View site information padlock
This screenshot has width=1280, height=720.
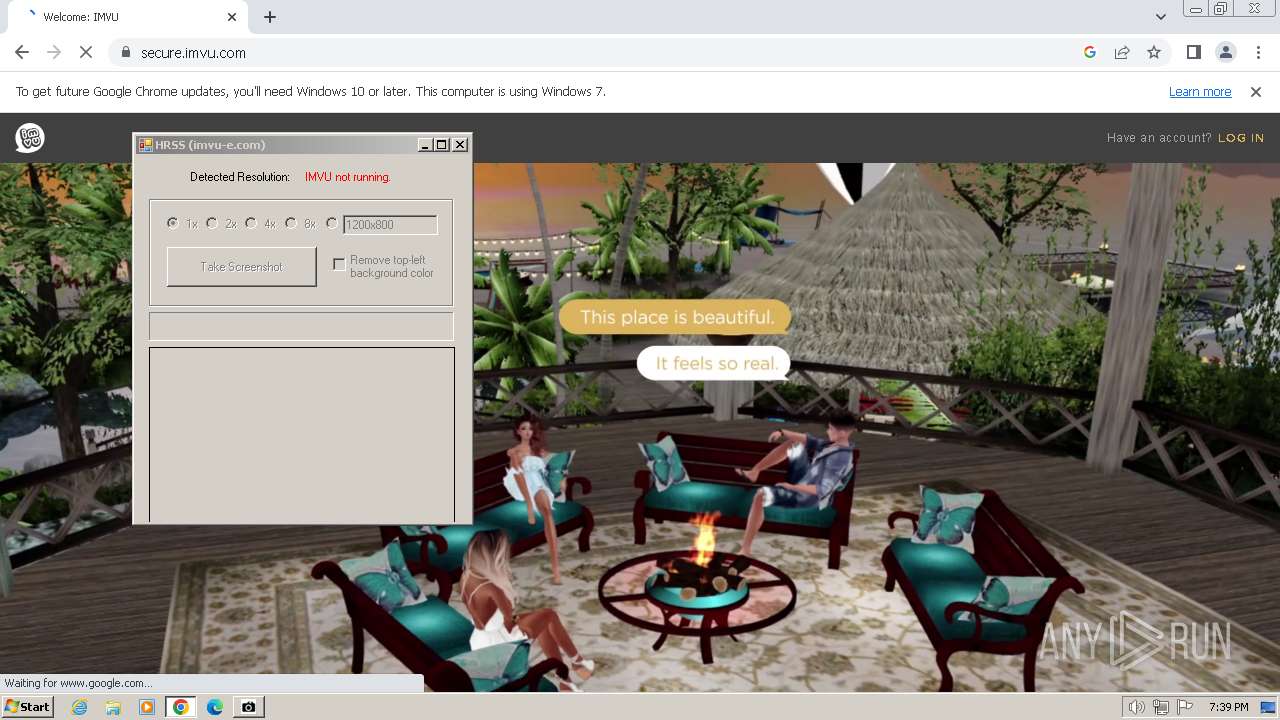[x=125, y=52]
